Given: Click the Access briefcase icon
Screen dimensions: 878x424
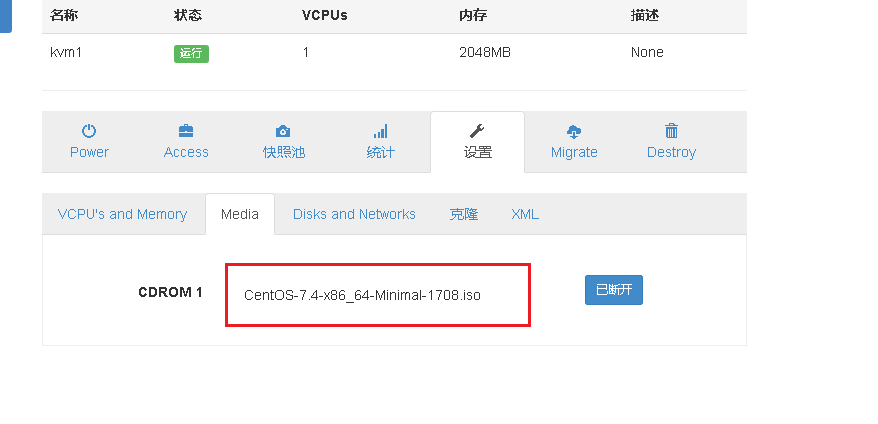Looking at the screenshot, I should (x=186, y=131).
